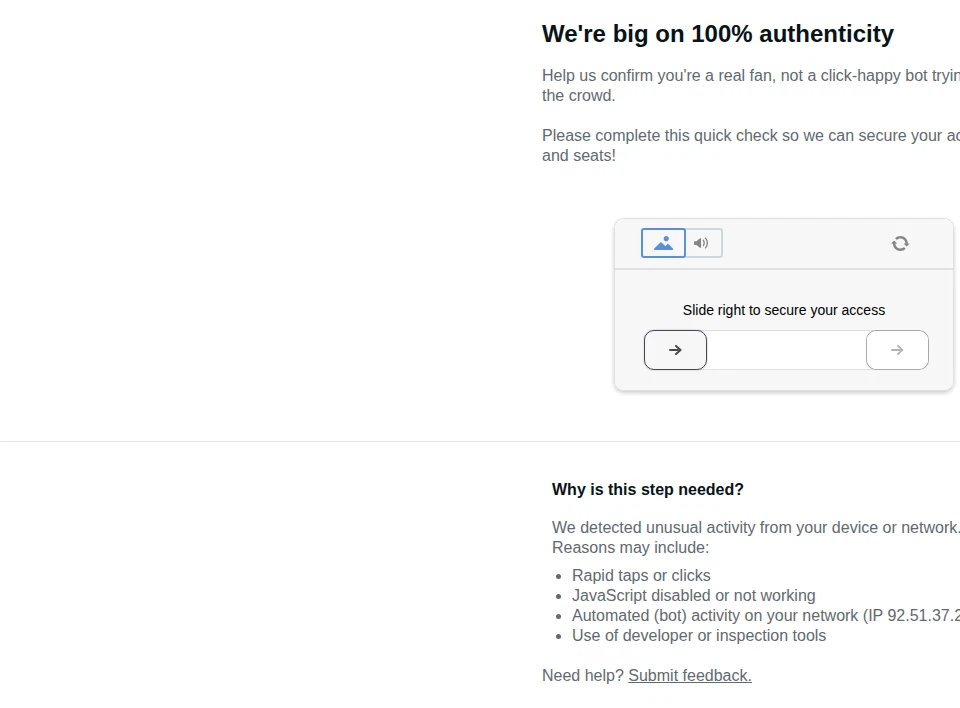Viewport: 960px width, 708px height.
Task: Click the empty slider track area
Action: [786, 350]
